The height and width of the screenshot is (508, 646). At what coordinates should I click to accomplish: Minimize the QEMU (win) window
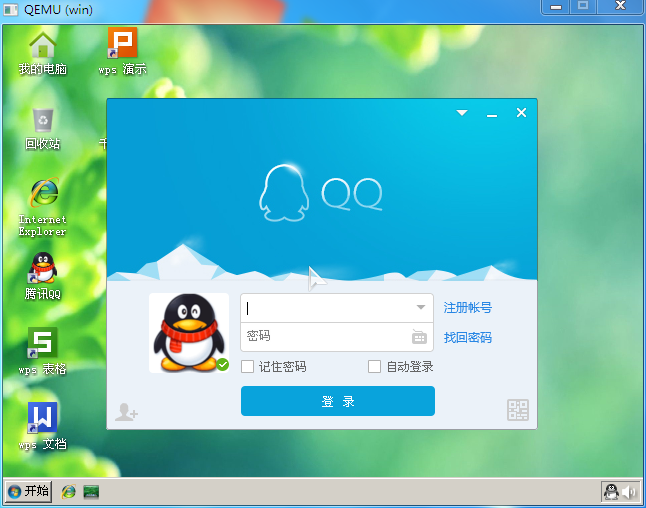(x=556, y=7)
